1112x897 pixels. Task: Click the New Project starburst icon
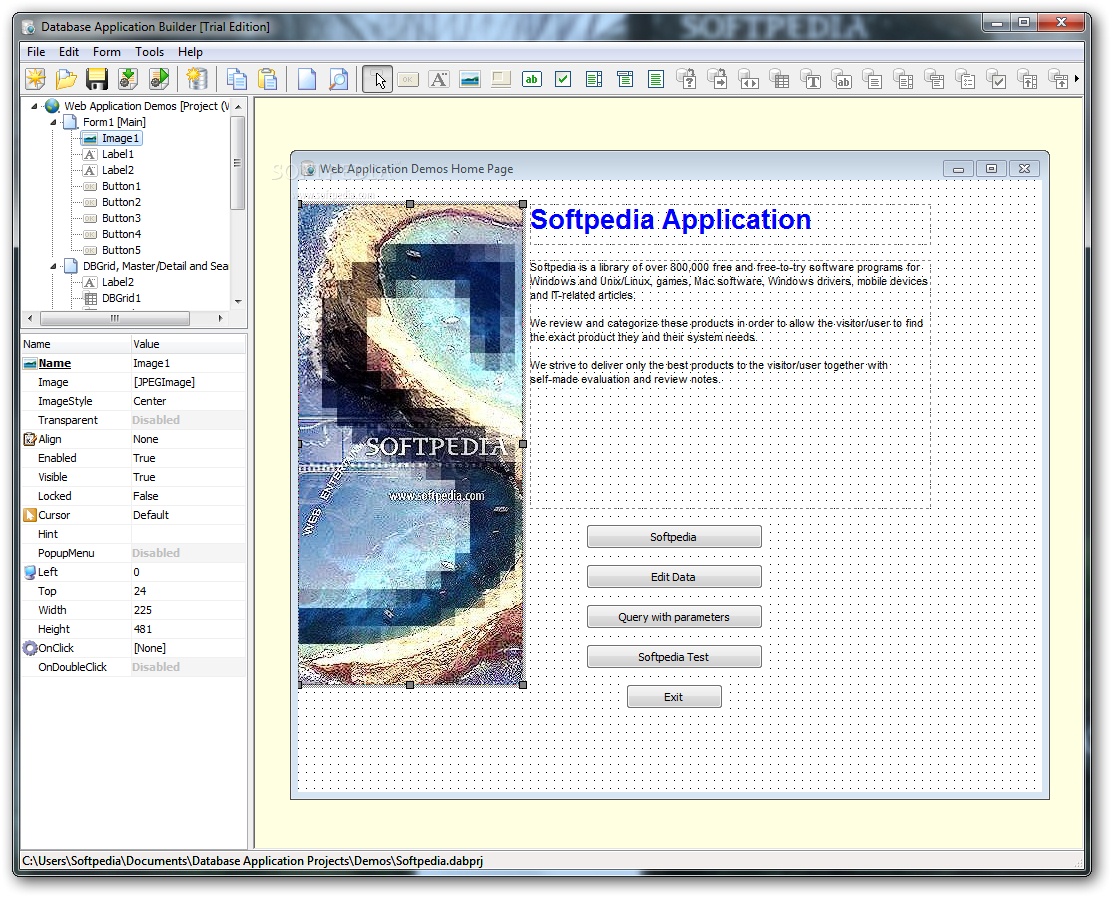click(35, 79)
